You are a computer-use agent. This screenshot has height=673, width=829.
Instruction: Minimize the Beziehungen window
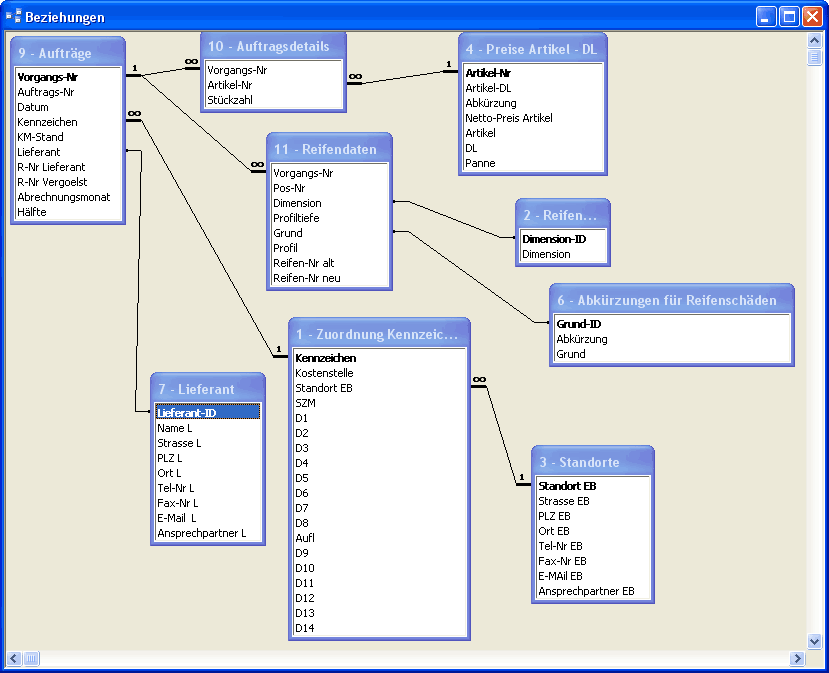click(x=765, y=17)
